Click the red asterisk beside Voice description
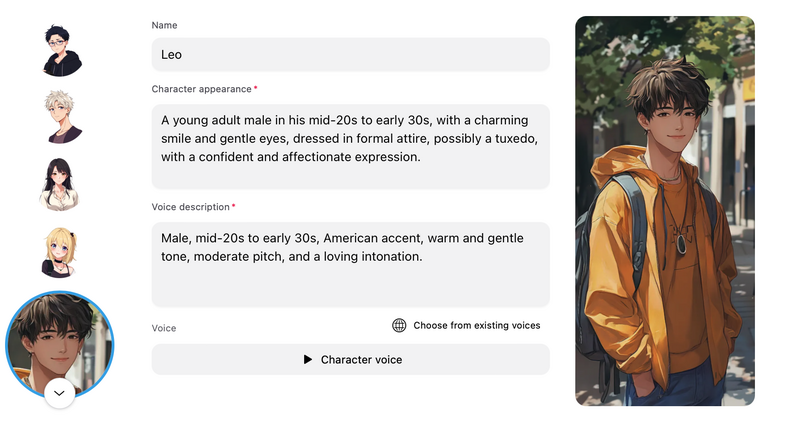This screenshot has width=794, height=436. tap(234, 207)
